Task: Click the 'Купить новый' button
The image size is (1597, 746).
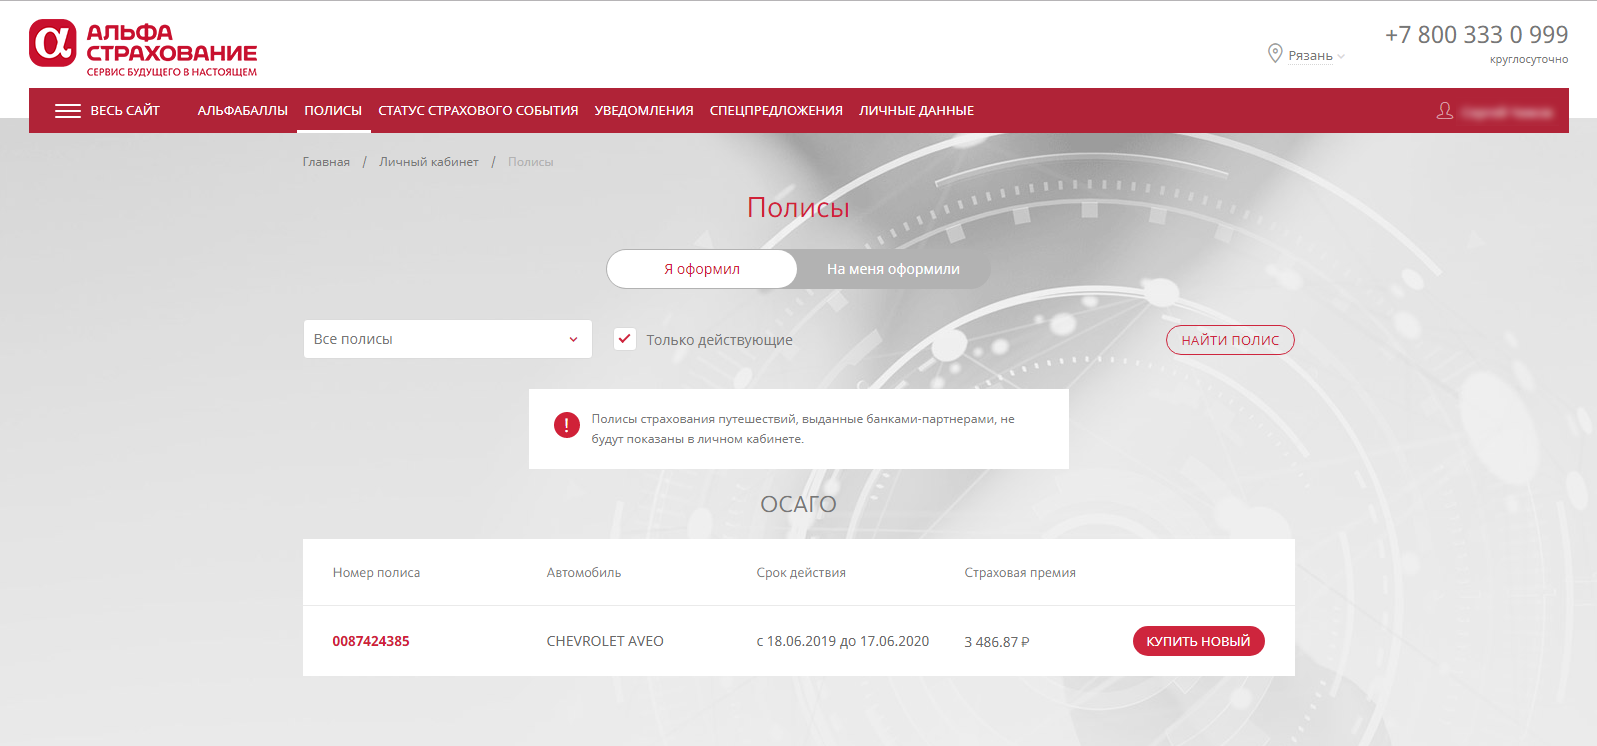Action: pyautogui.click(x=1198, y=641)
